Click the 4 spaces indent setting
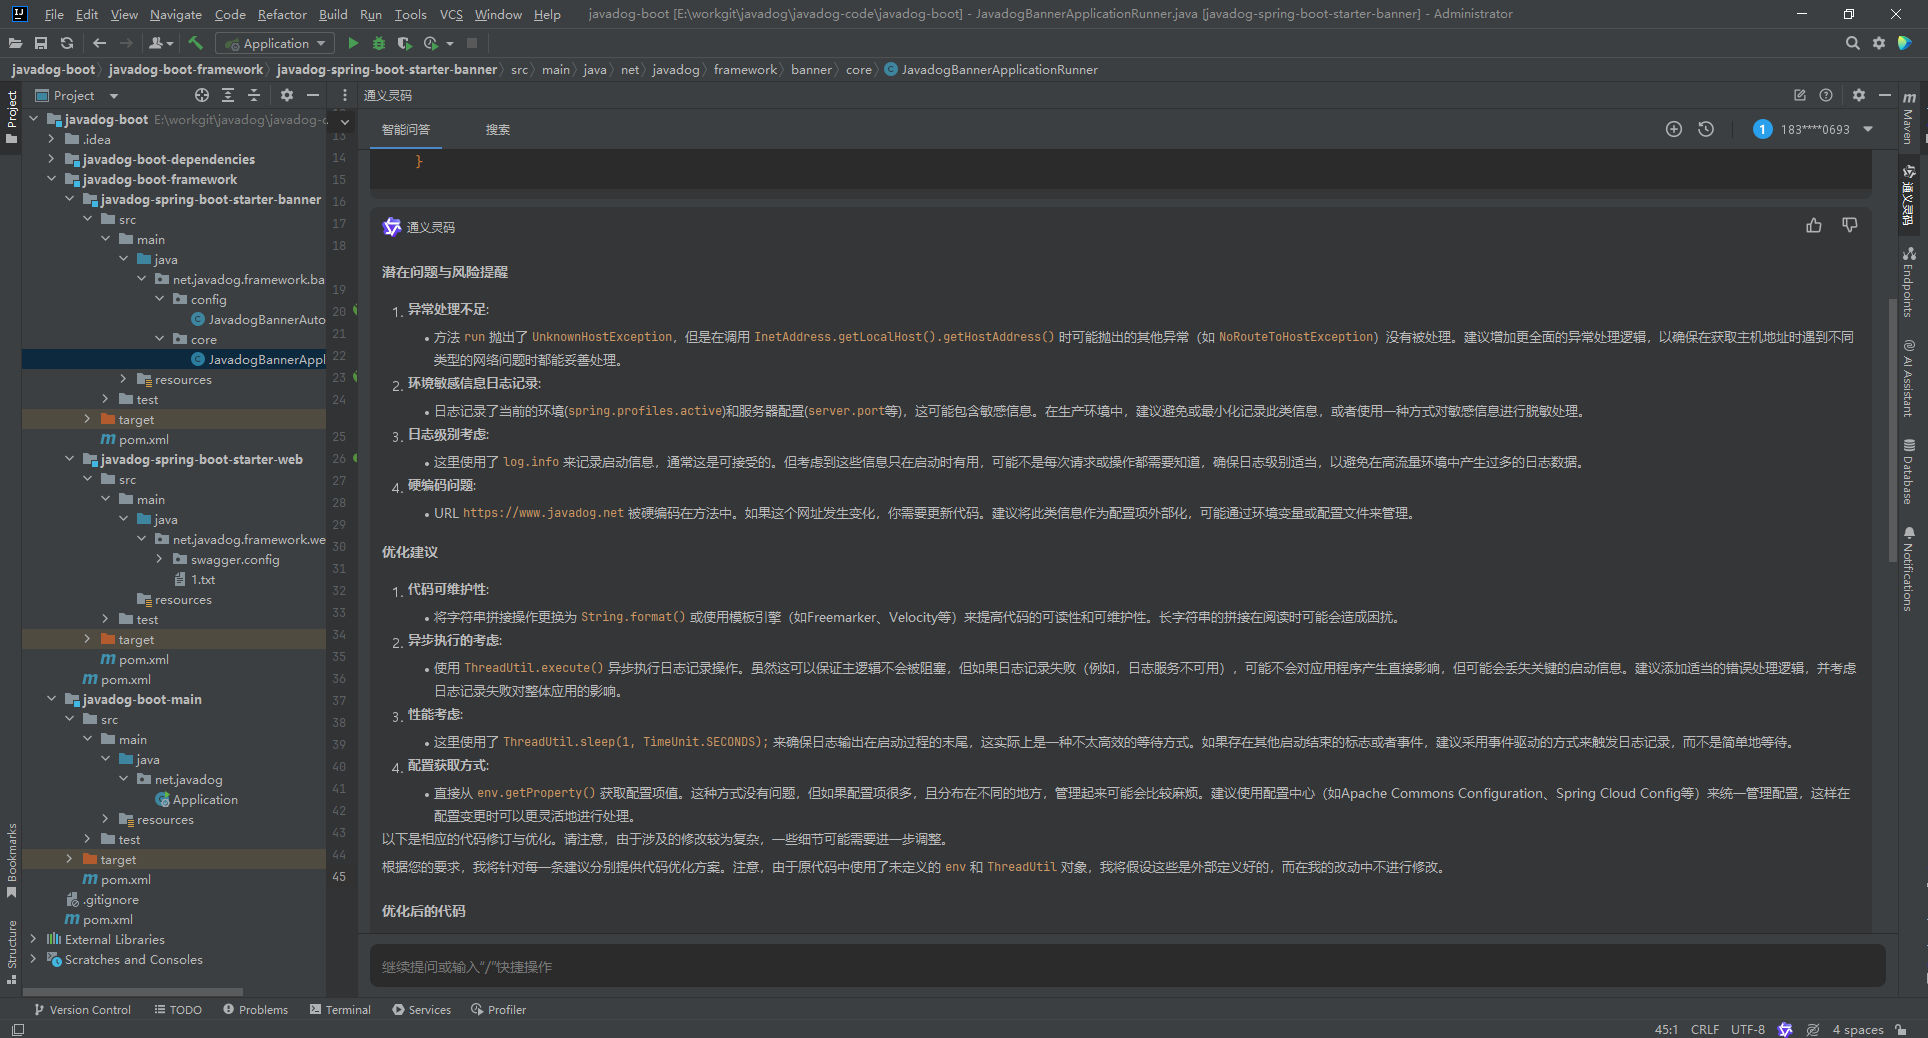This screenshot has height=1038, width=1928. click(1858, 1029)
